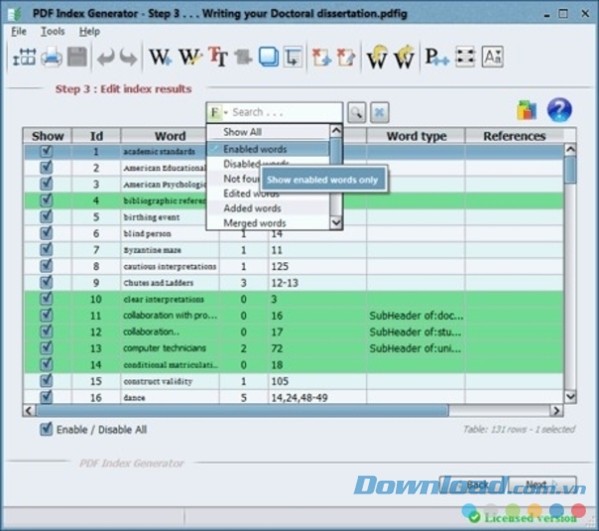Viewport: 599px width, 531px height.
Task: Click the clear search X icon
Action: (379, 112)
